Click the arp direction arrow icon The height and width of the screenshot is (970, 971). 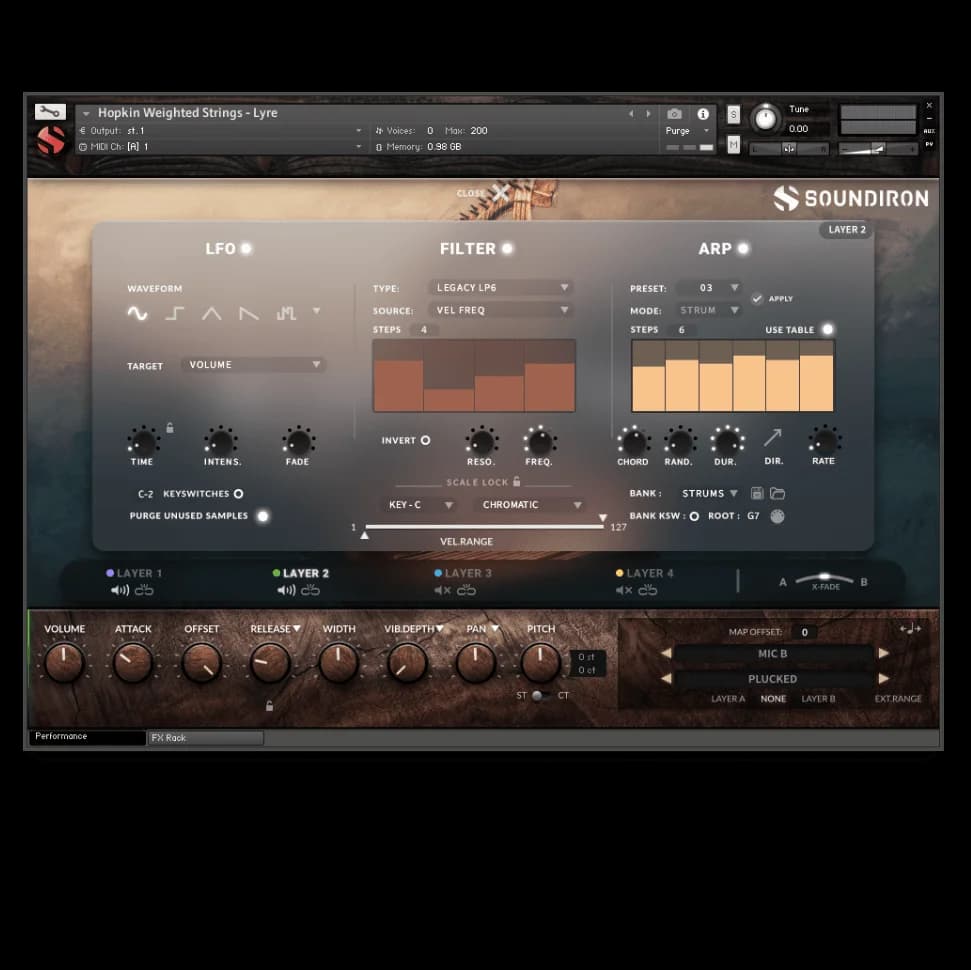point(773,438)
